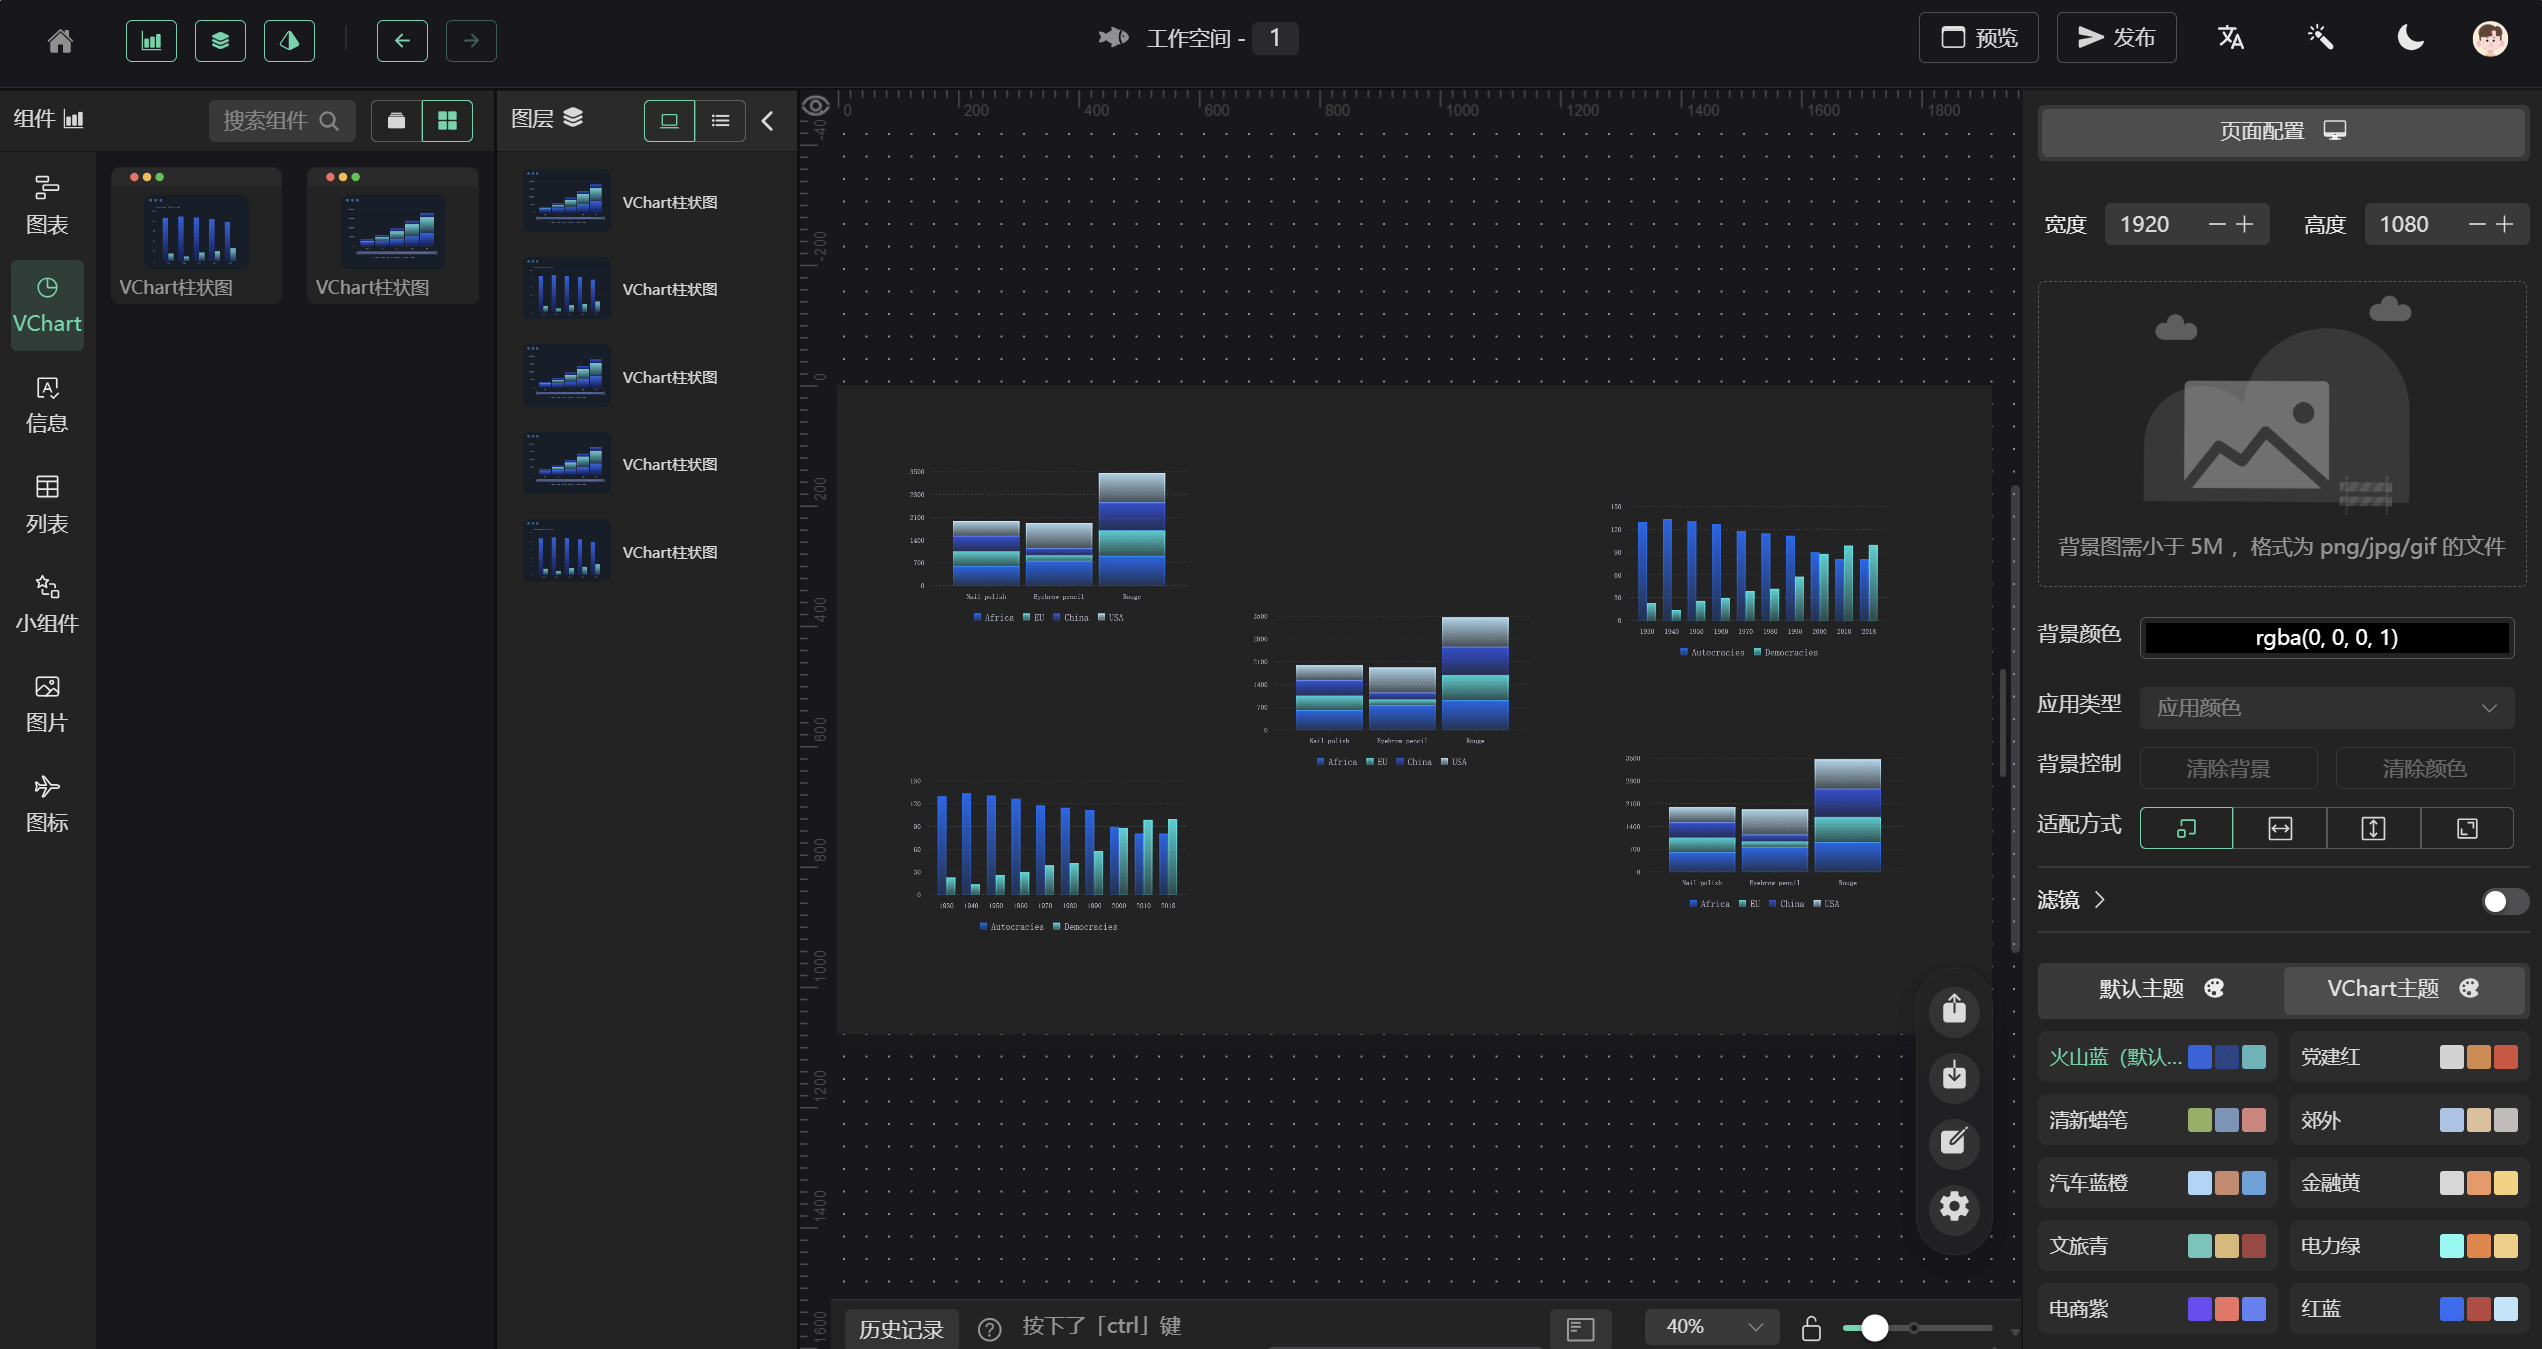Toggle the chart components panel button
The height and width of the screenshot is (1349, 2542).
pos(151,40)
